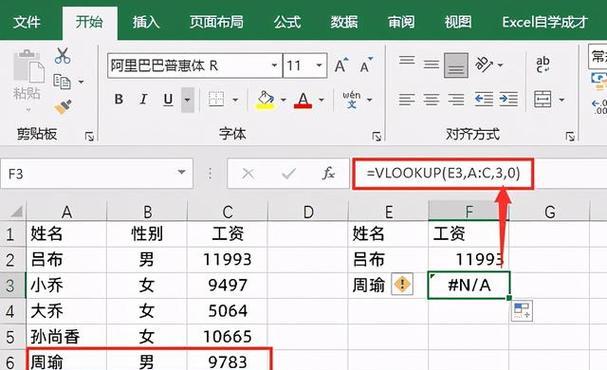Click the Increase Font Size icon
The height and width of the screenshot is (370, 607).
pyautogui.click(x=341, y=65)
